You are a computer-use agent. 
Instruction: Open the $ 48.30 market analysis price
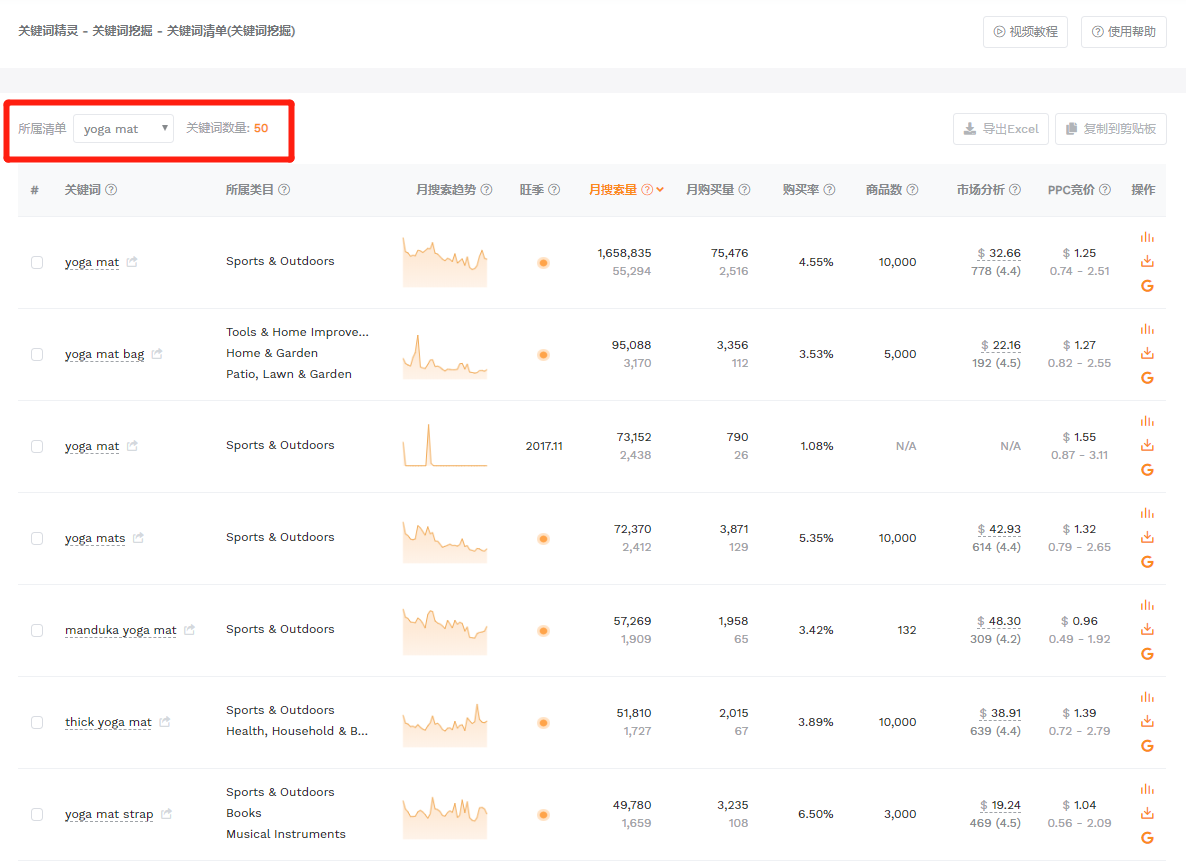[998, 621]
